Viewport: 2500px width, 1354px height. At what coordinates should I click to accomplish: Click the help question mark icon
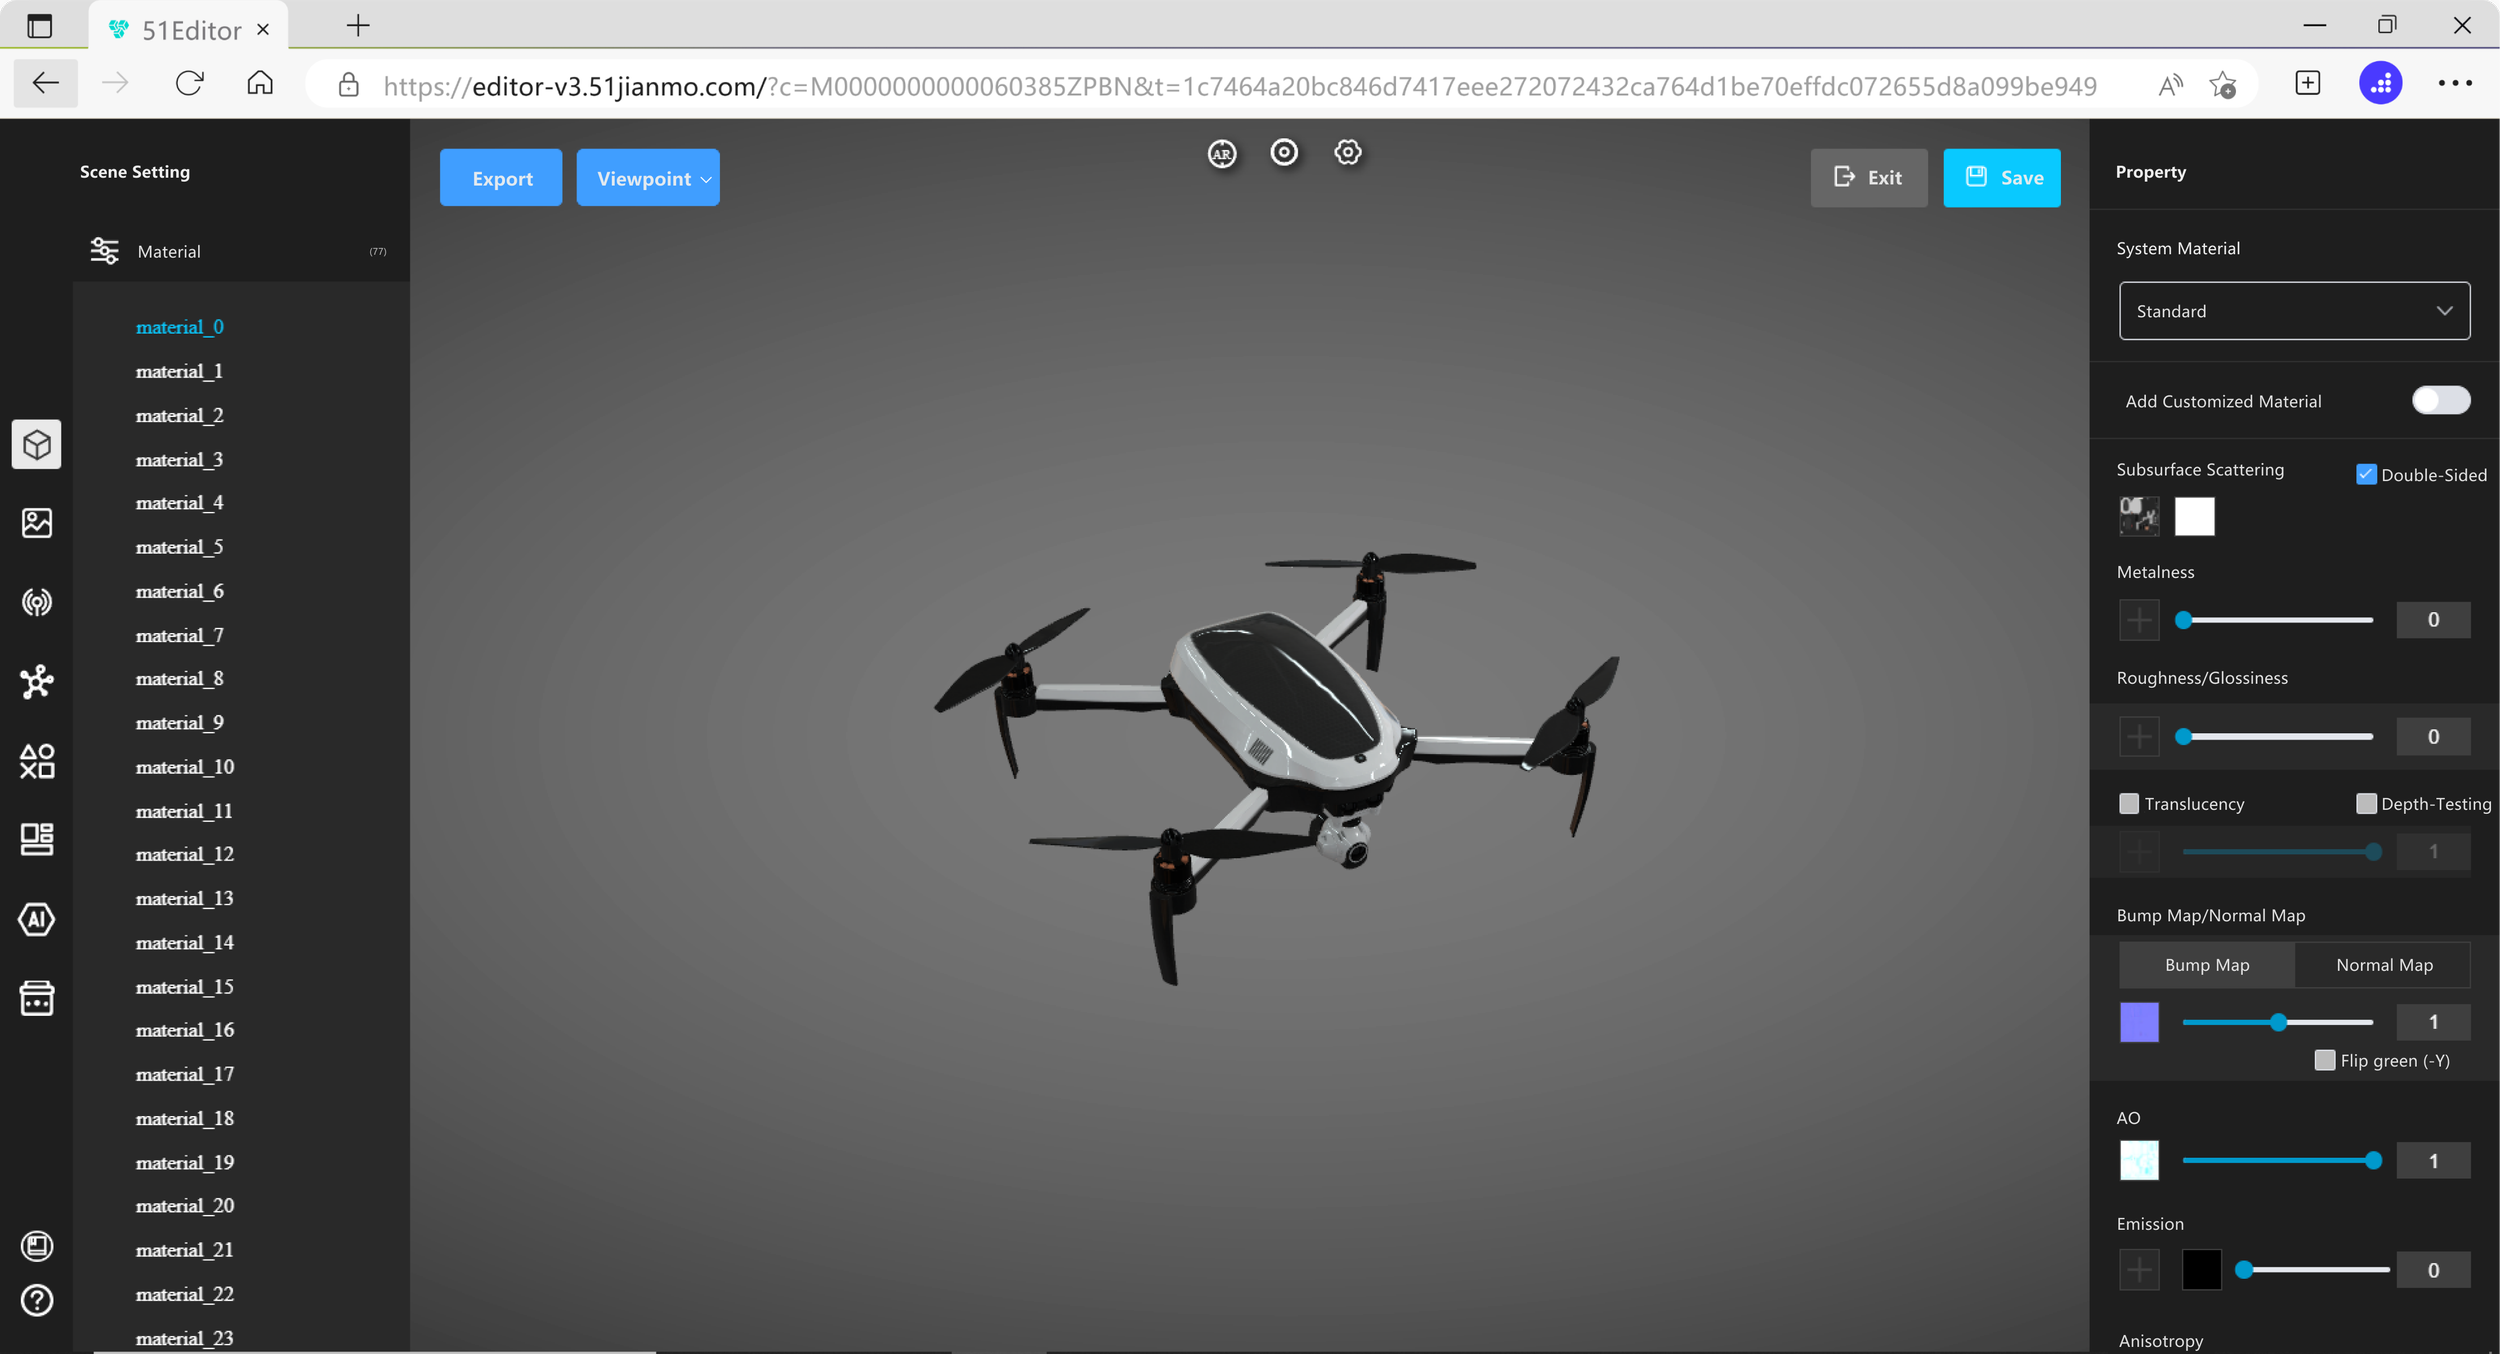coord(37,1300)
